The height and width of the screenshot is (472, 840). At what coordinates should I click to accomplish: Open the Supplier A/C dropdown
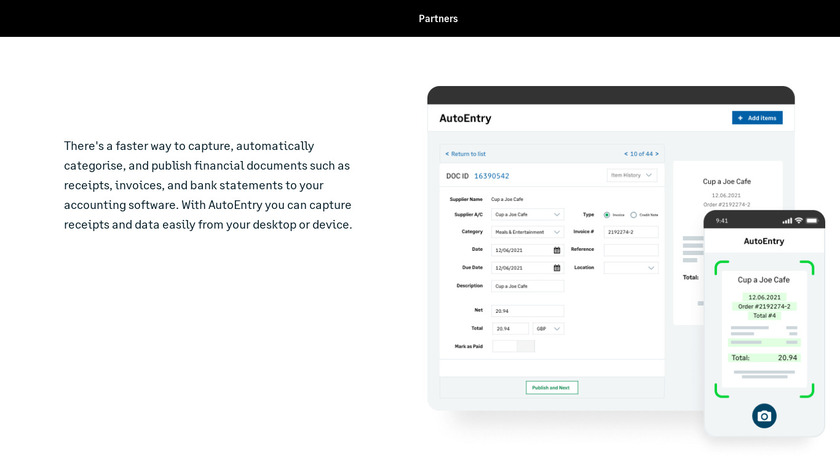[x=527, y=214]
